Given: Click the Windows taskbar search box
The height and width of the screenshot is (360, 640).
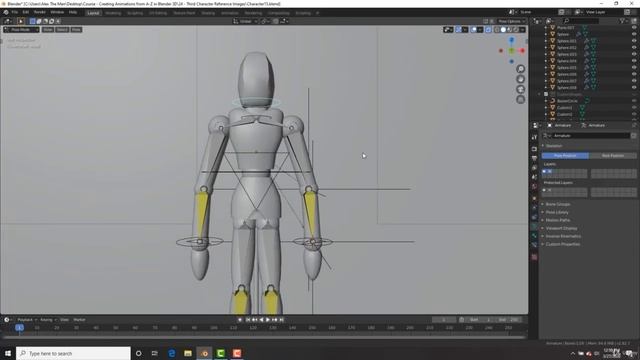Looking at the screenshot, I should tap(73, 353).
